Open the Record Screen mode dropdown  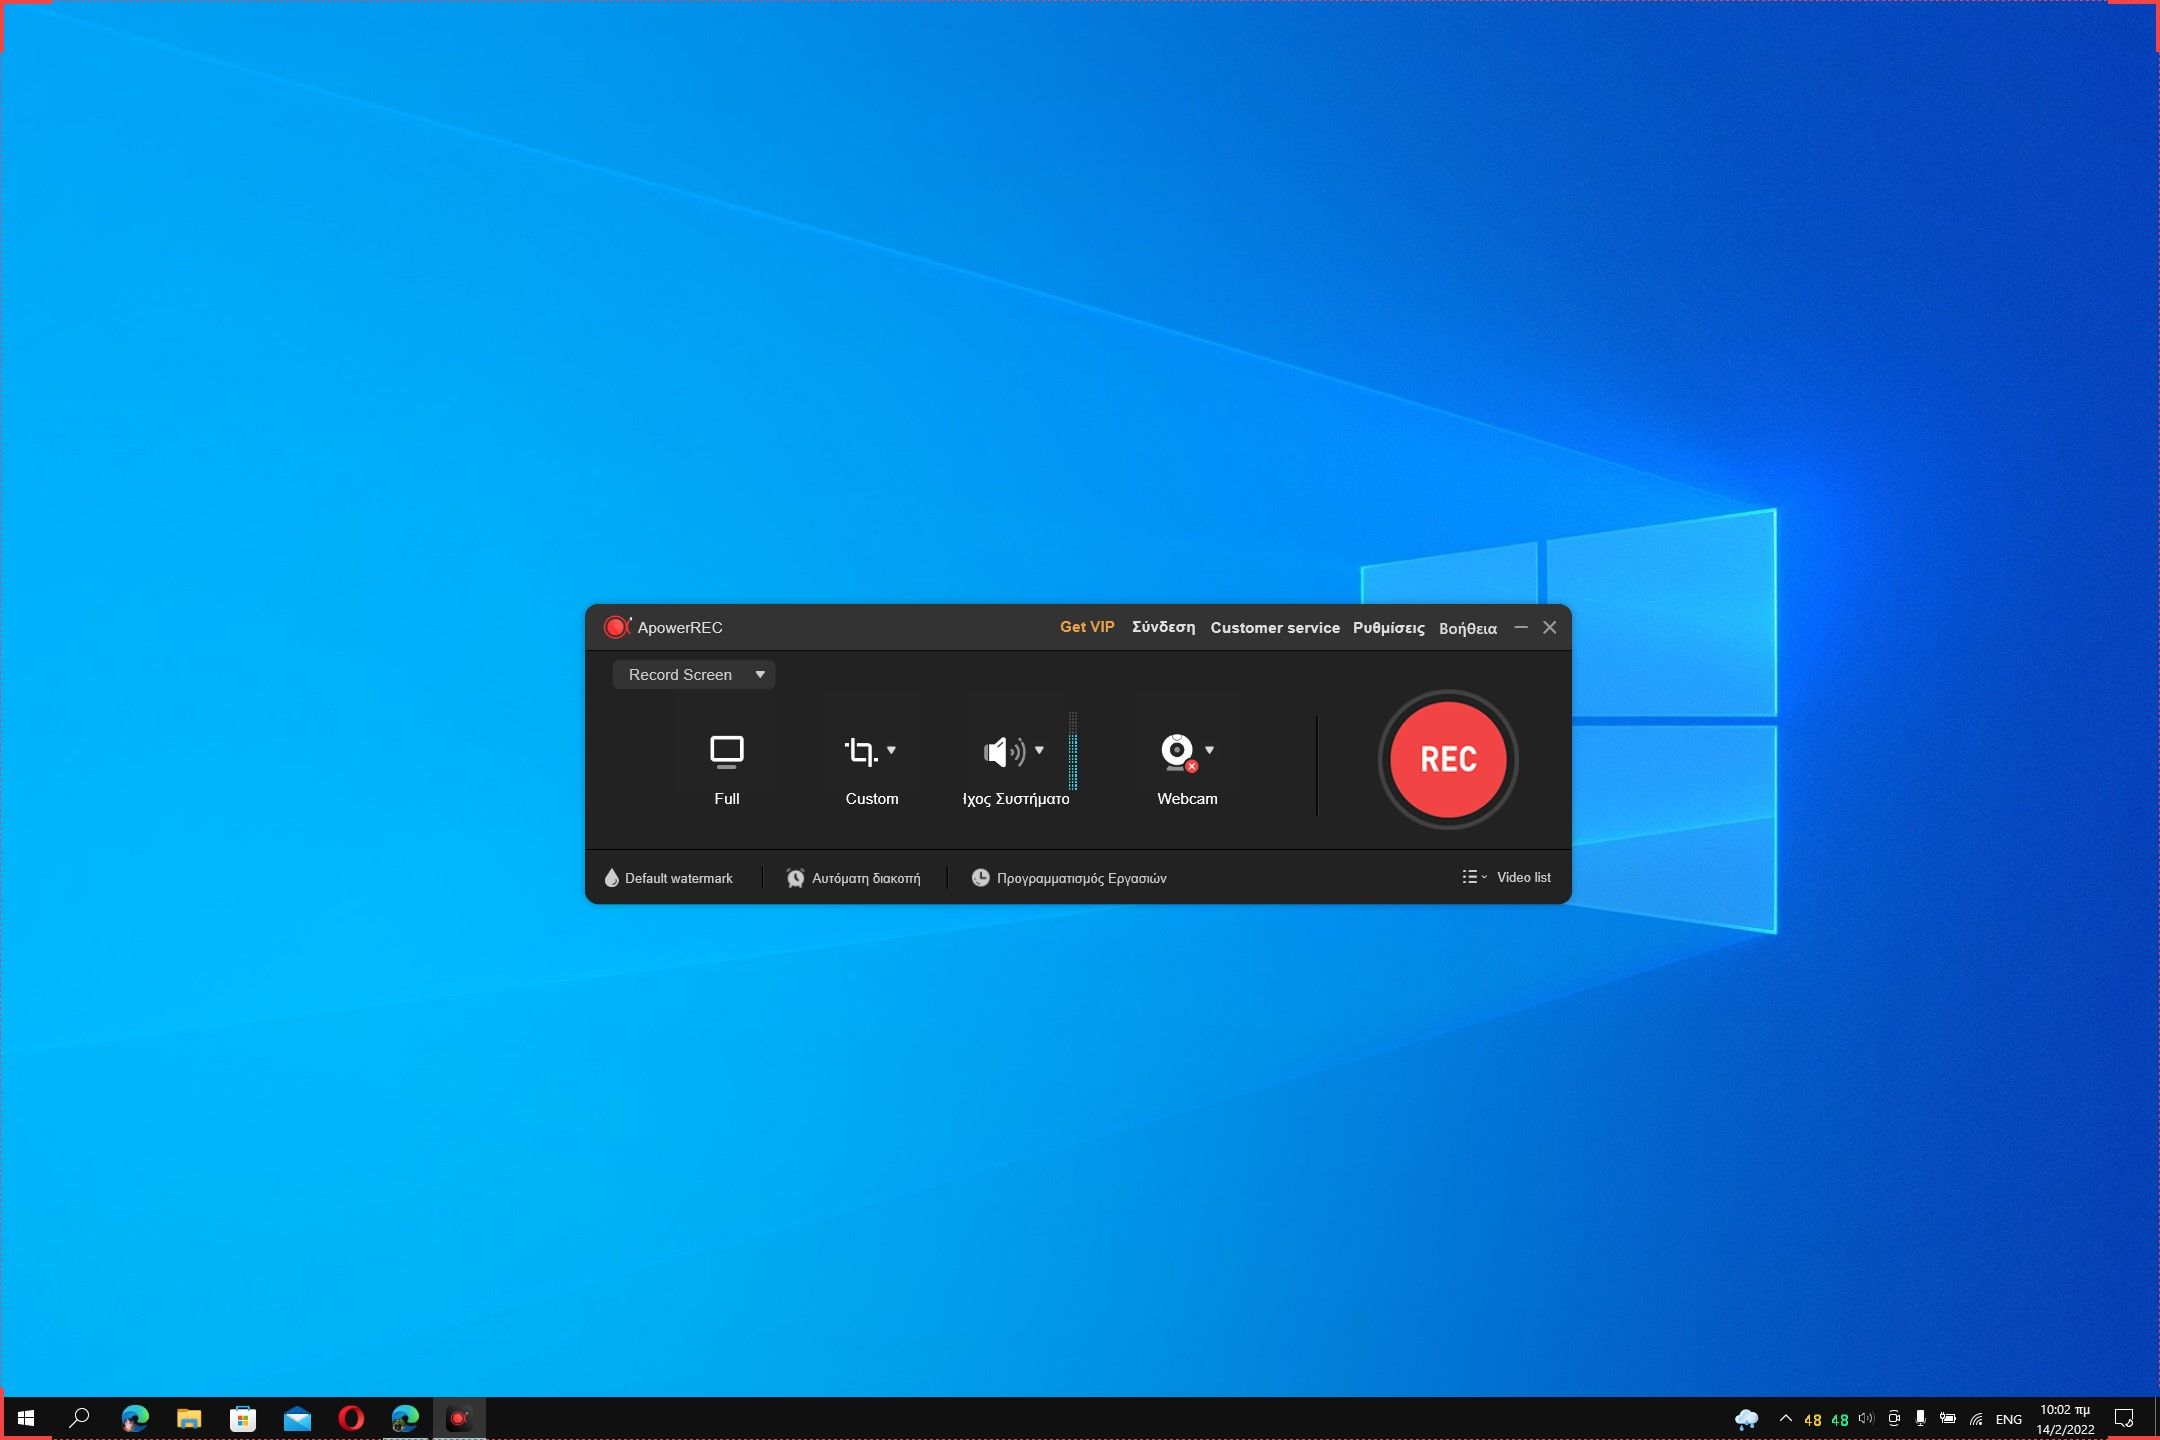point(694,675)
